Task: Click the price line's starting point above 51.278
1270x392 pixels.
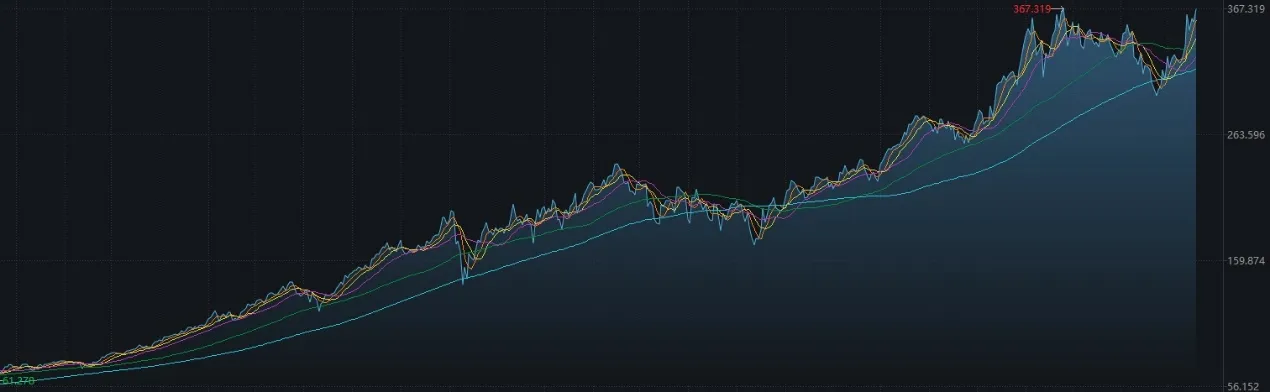Action: [3, 372]
